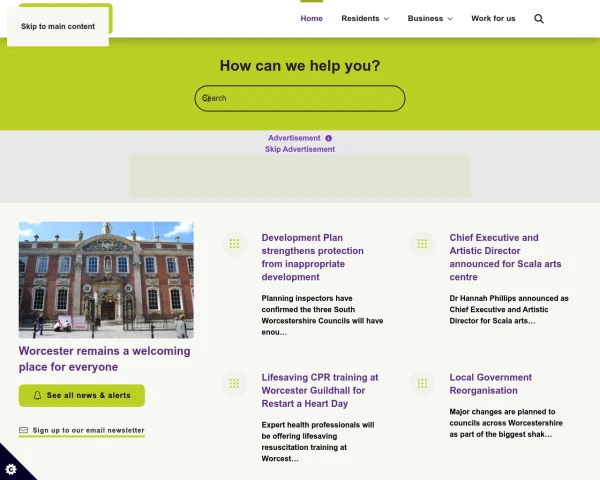Expand the Residents menu chevron
600x480 pixels.
click(386, 19)
